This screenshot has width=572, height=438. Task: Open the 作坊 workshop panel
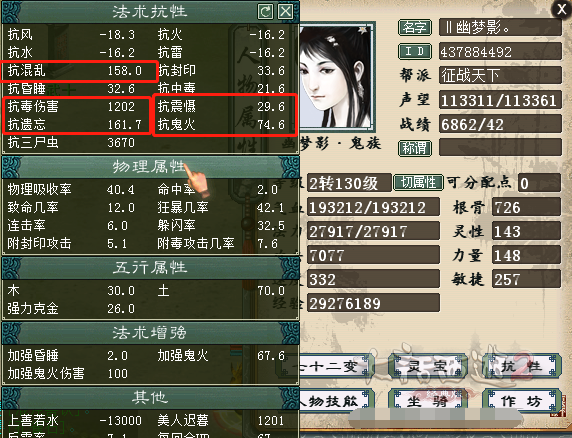[x=522, y=401]
